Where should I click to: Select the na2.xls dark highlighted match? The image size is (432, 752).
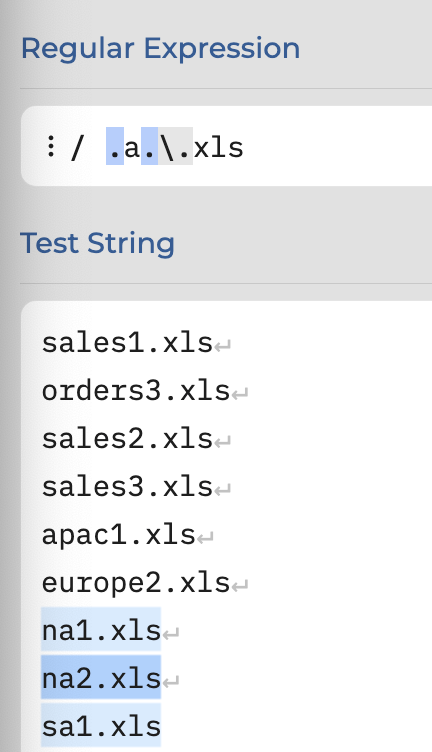(x=101, y=677)
